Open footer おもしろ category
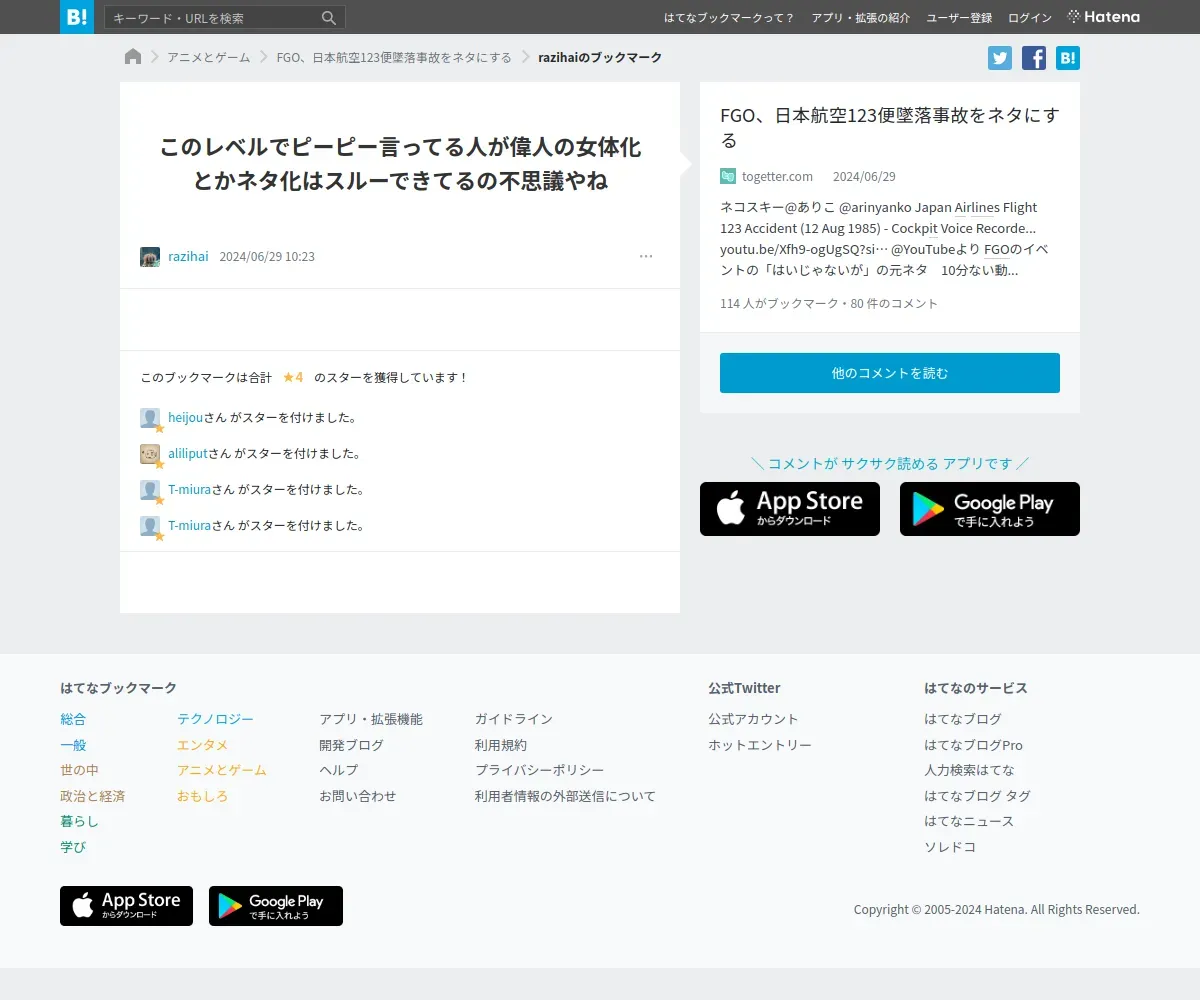This screenshot has height=1000, width=1200. [202, 796]
